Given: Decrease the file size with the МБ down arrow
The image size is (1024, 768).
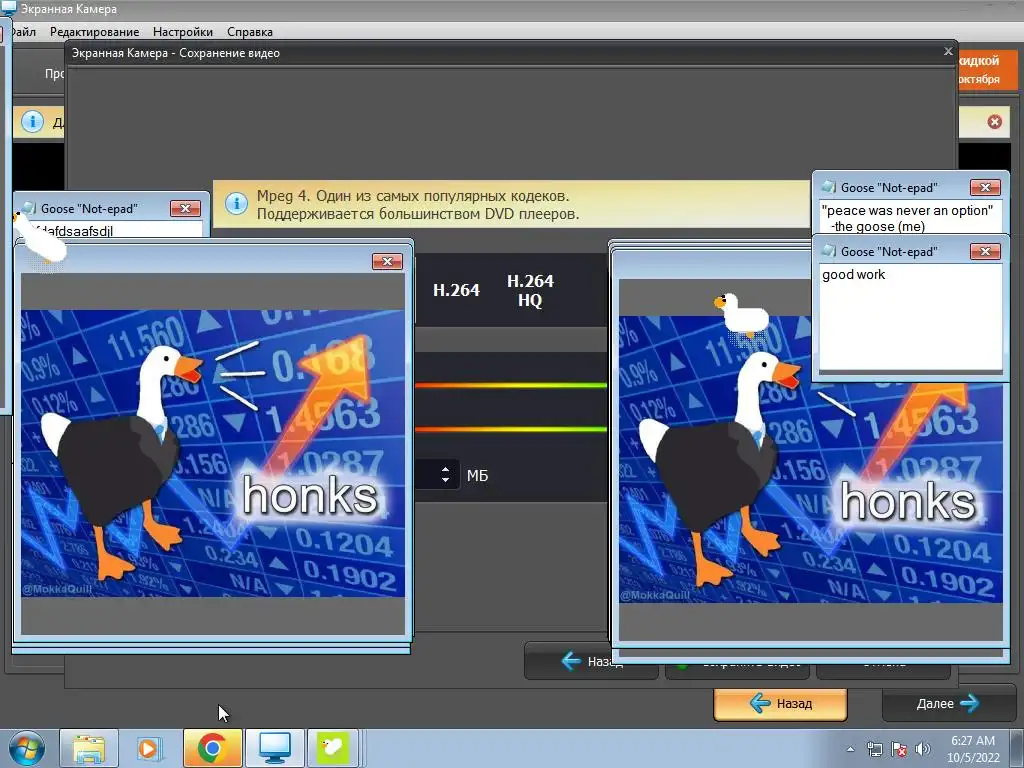Looking at the screenshot, I should (x=445, y=480).
